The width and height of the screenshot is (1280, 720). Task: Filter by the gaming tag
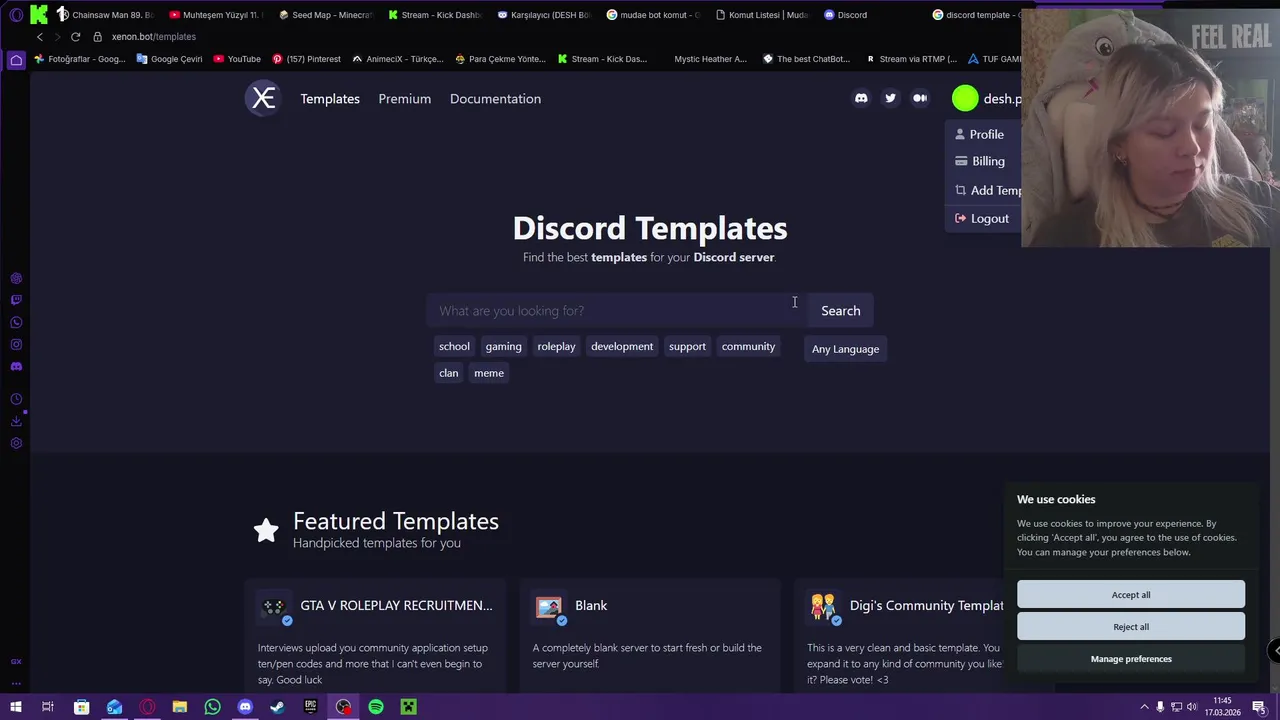[503, 346]
